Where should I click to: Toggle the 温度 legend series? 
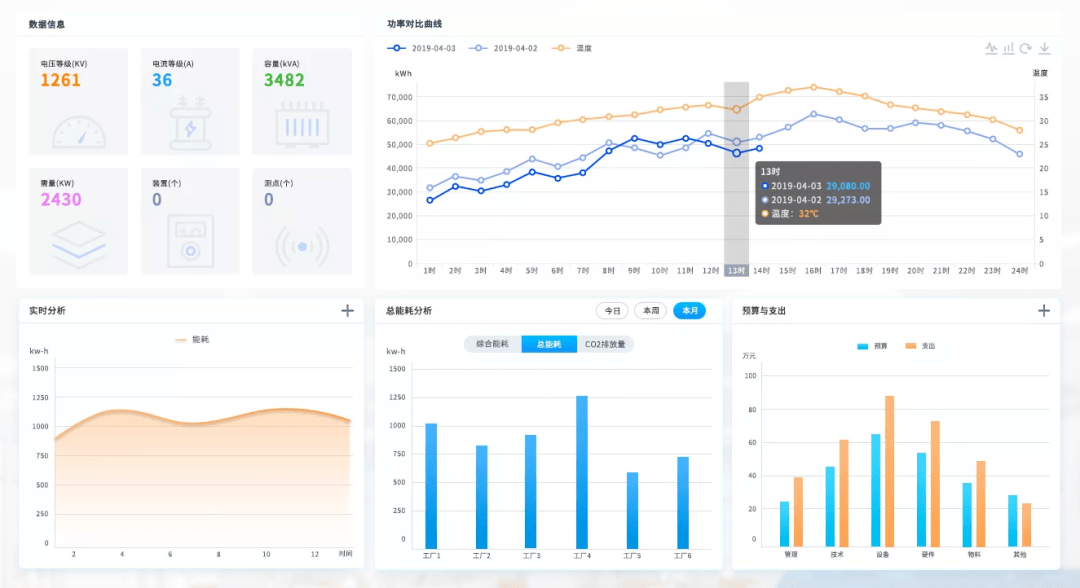[x=571, y=48]
